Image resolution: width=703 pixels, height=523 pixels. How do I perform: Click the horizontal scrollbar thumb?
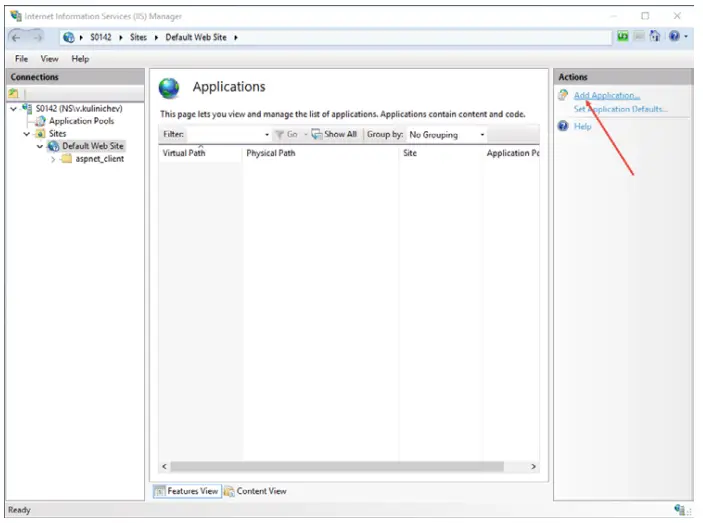pyautogui.click(x=337, y=467)
